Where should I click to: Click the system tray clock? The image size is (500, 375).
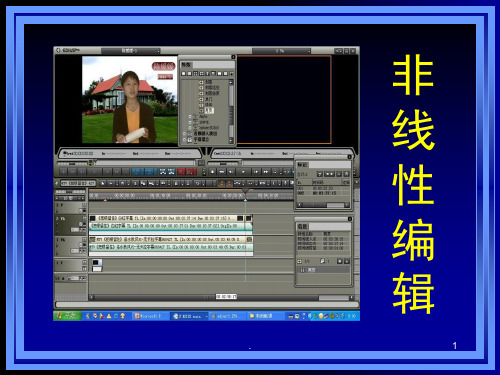[x=352, y=315]
